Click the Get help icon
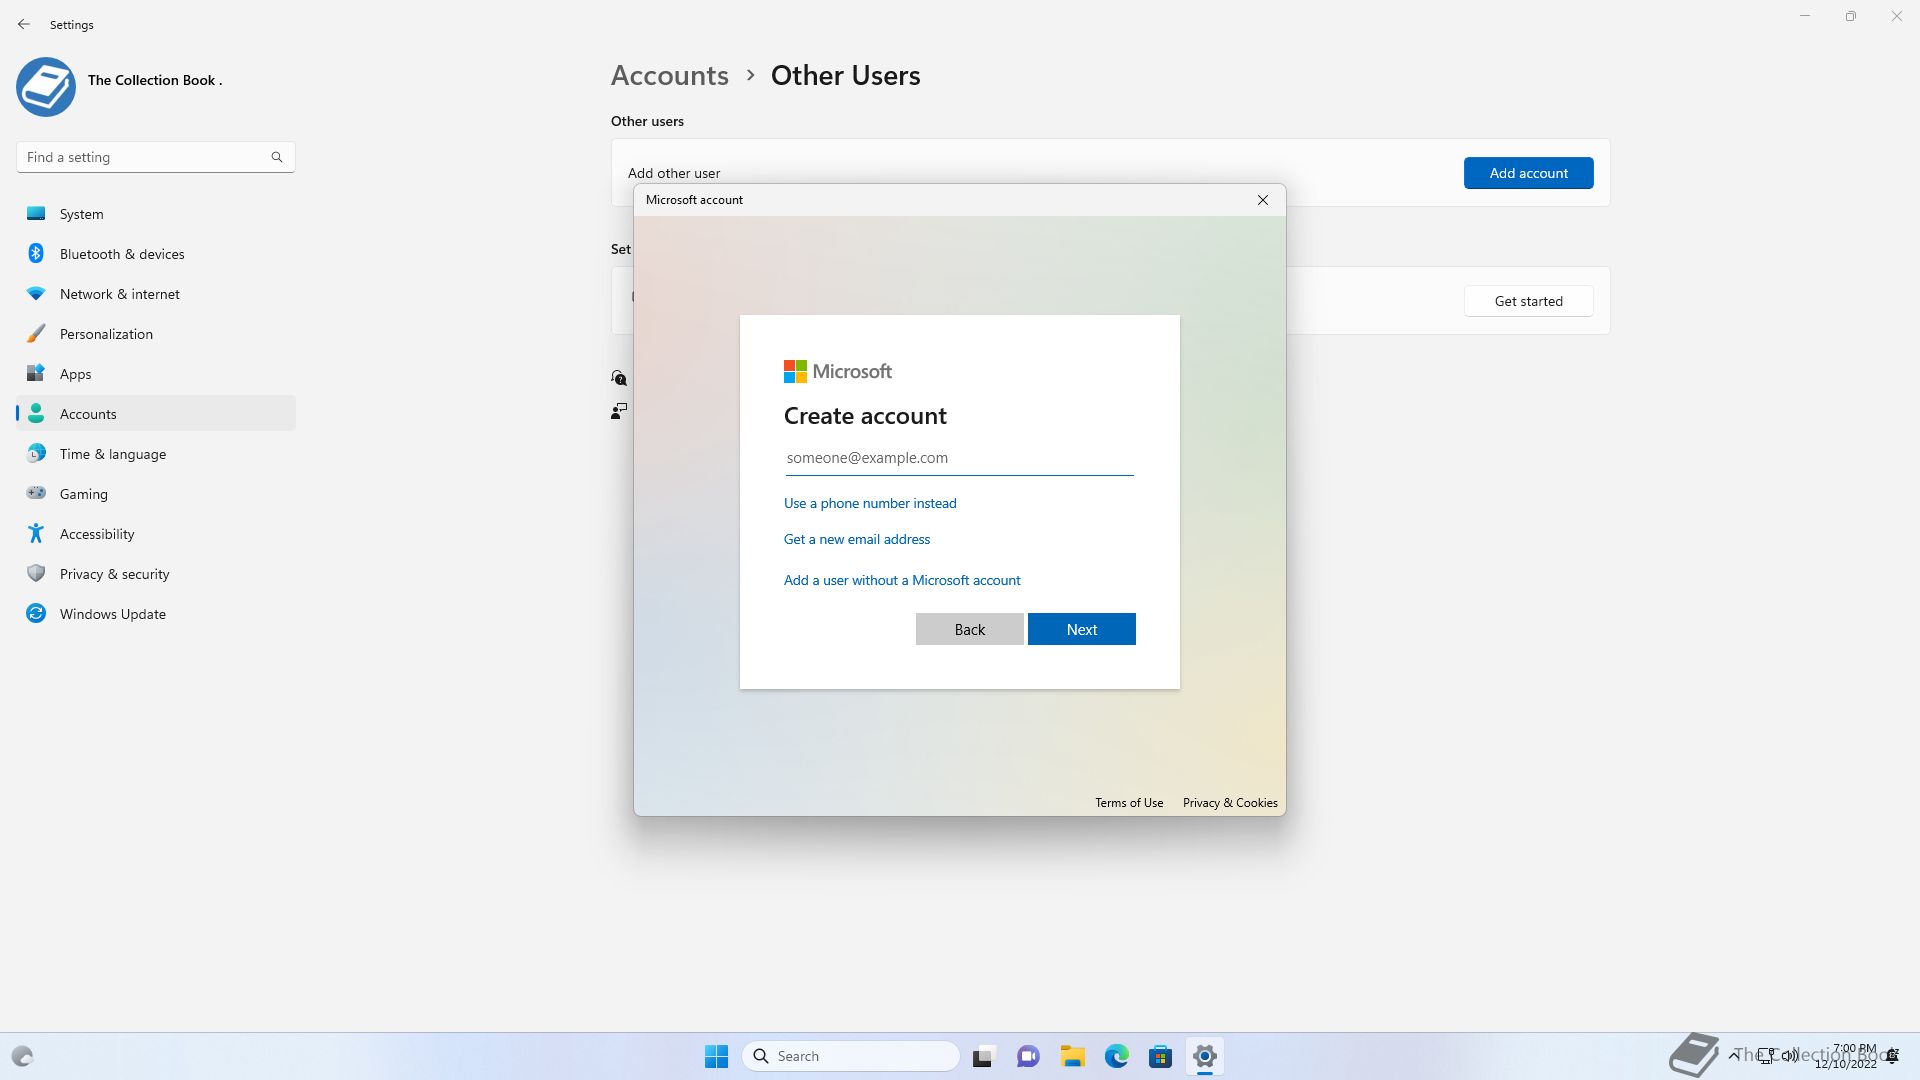 coord(619,378)
